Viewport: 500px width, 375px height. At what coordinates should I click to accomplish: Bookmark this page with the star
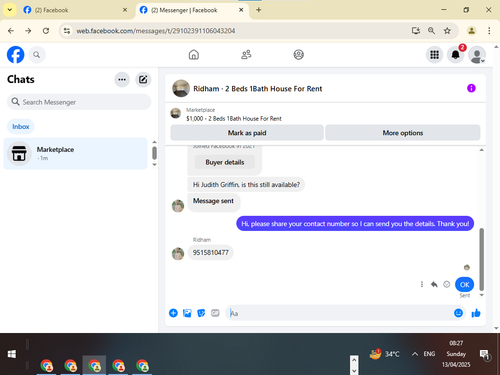pos(447,31)
